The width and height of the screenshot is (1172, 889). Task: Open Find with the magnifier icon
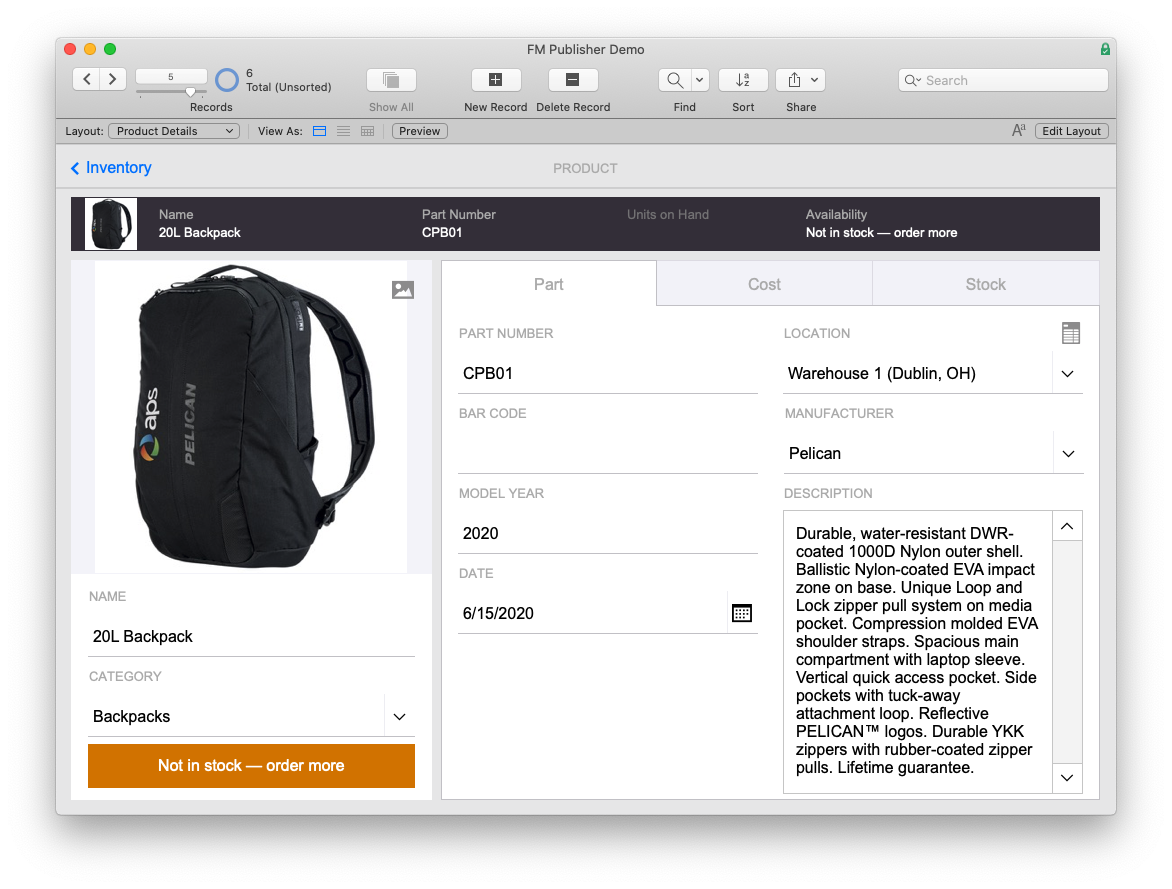pos(674,80)
